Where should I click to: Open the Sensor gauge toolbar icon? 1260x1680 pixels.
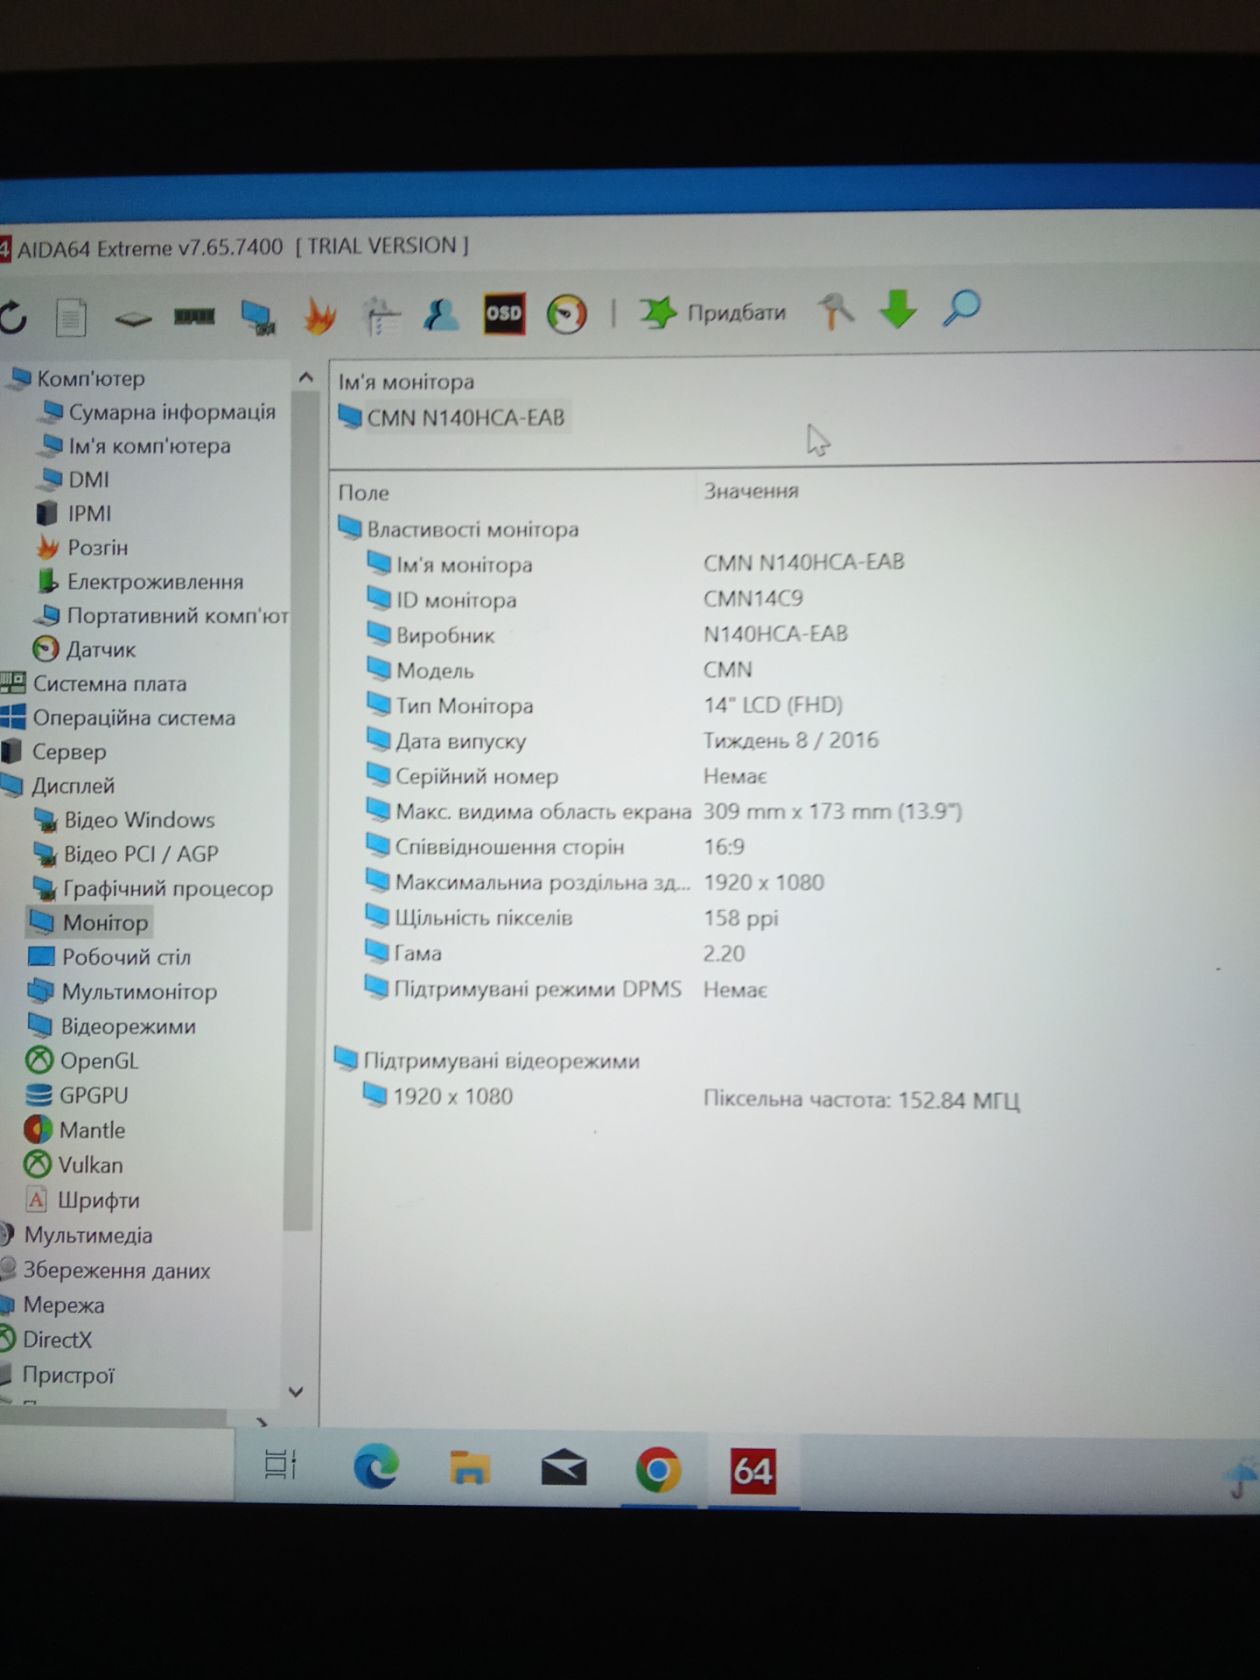point(567,314)
